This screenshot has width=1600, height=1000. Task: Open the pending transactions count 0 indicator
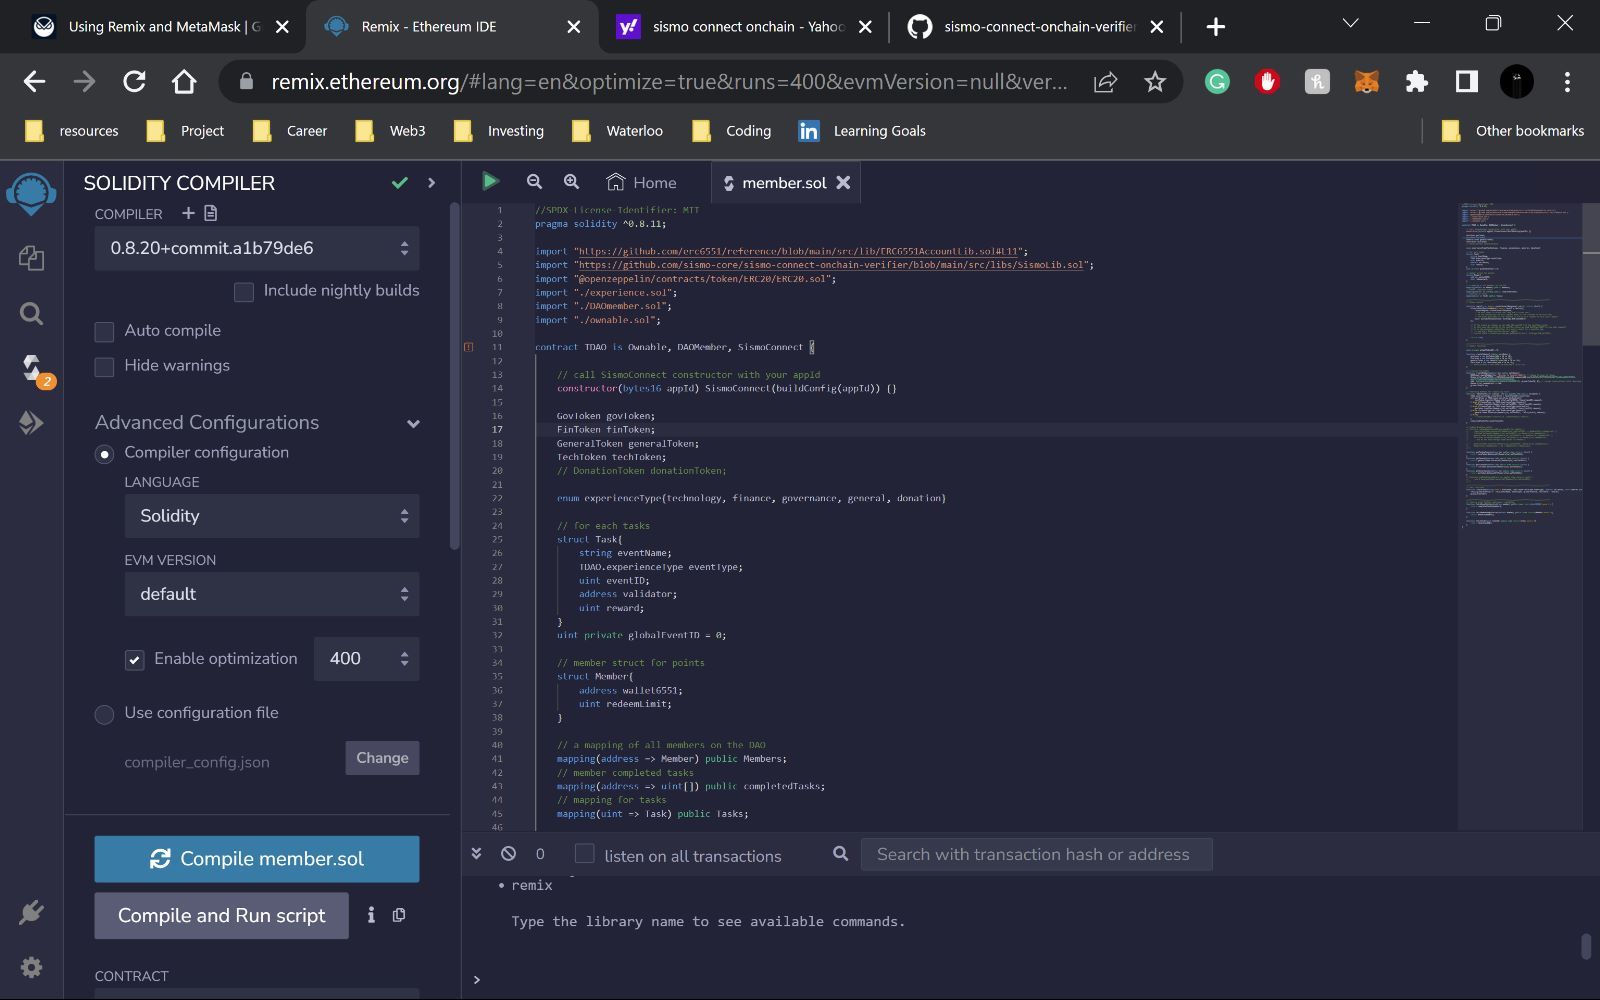(x=540, y=853)
